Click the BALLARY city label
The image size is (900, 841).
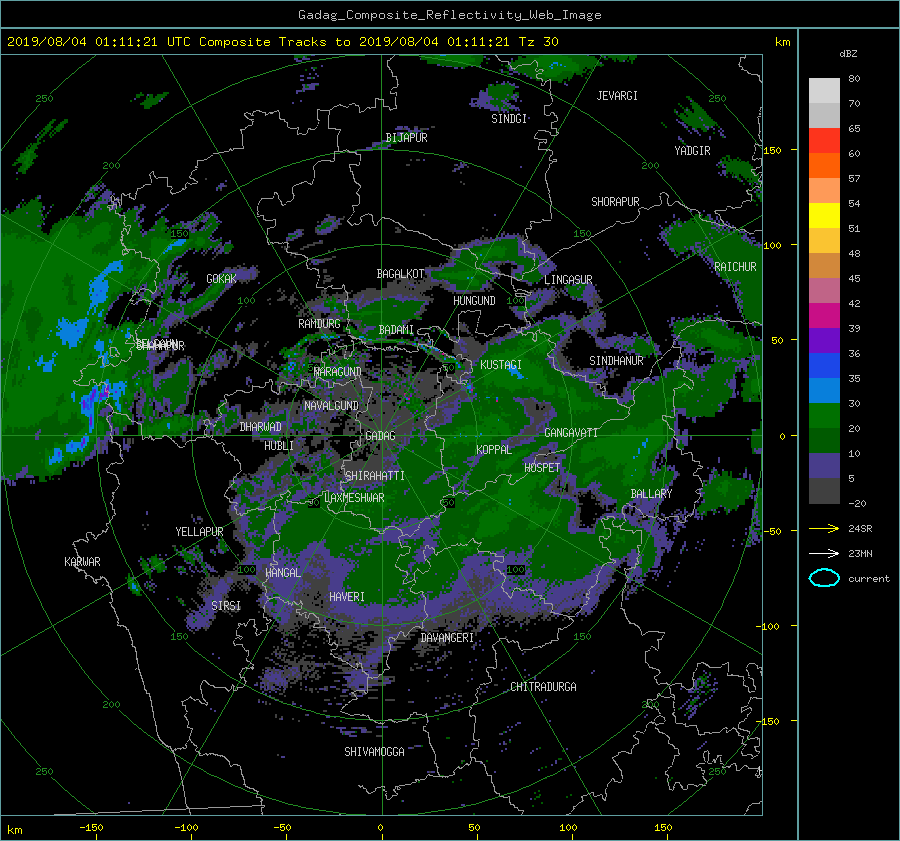coord(651,494)
